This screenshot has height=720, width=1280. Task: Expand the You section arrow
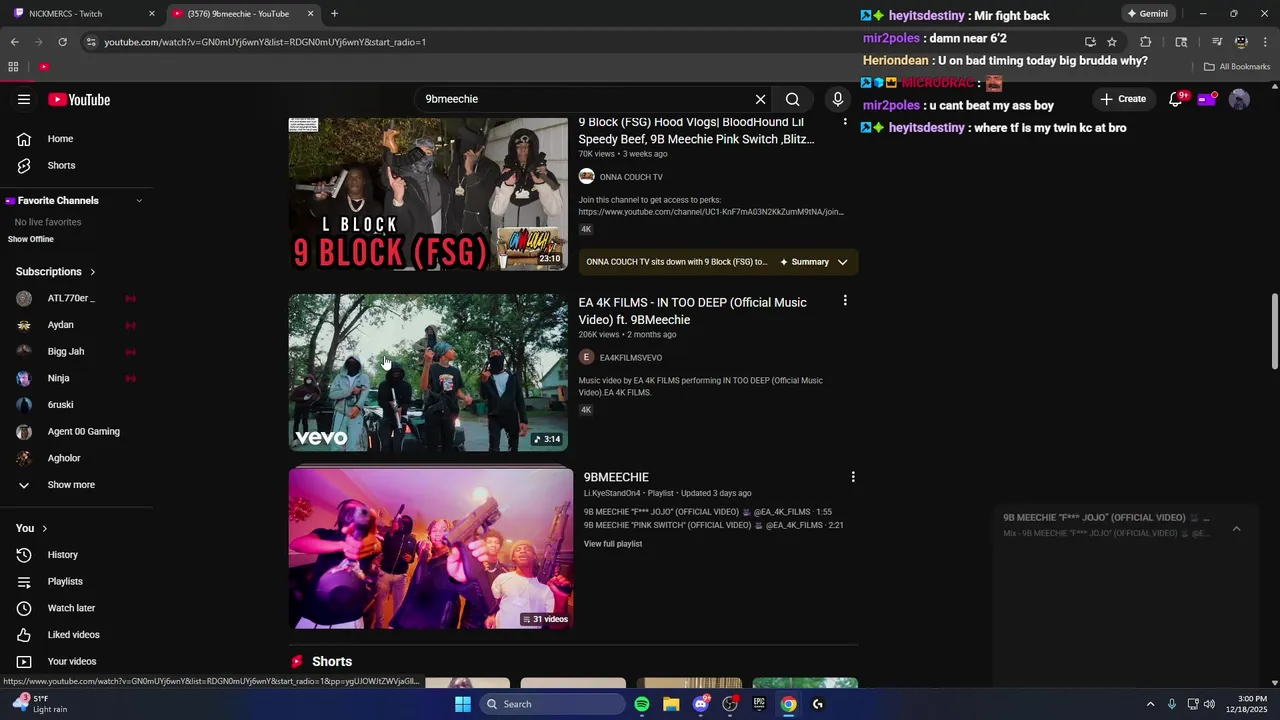point(44,528)
